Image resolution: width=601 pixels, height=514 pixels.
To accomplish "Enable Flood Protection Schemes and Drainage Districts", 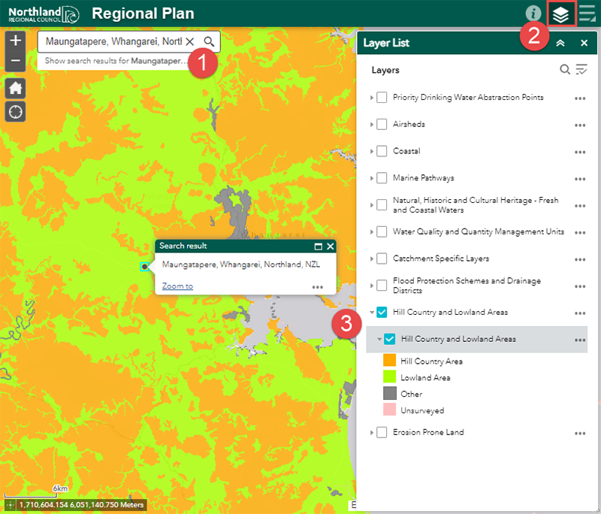I will [x=382, y=285].
